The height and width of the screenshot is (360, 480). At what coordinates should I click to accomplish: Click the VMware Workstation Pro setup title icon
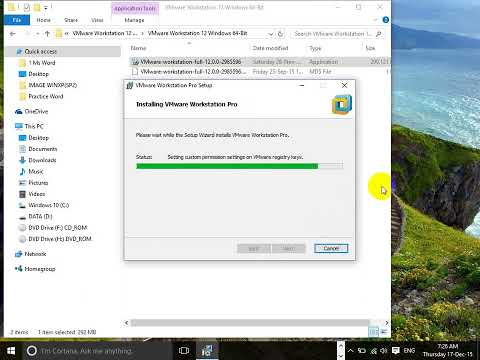click(x=130, y=85)
